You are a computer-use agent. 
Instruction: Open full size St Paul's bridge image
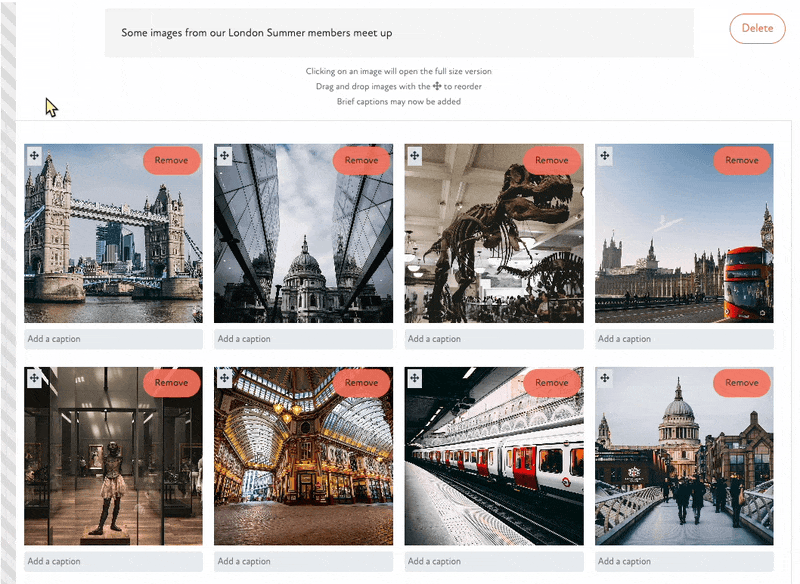point(684,470)
